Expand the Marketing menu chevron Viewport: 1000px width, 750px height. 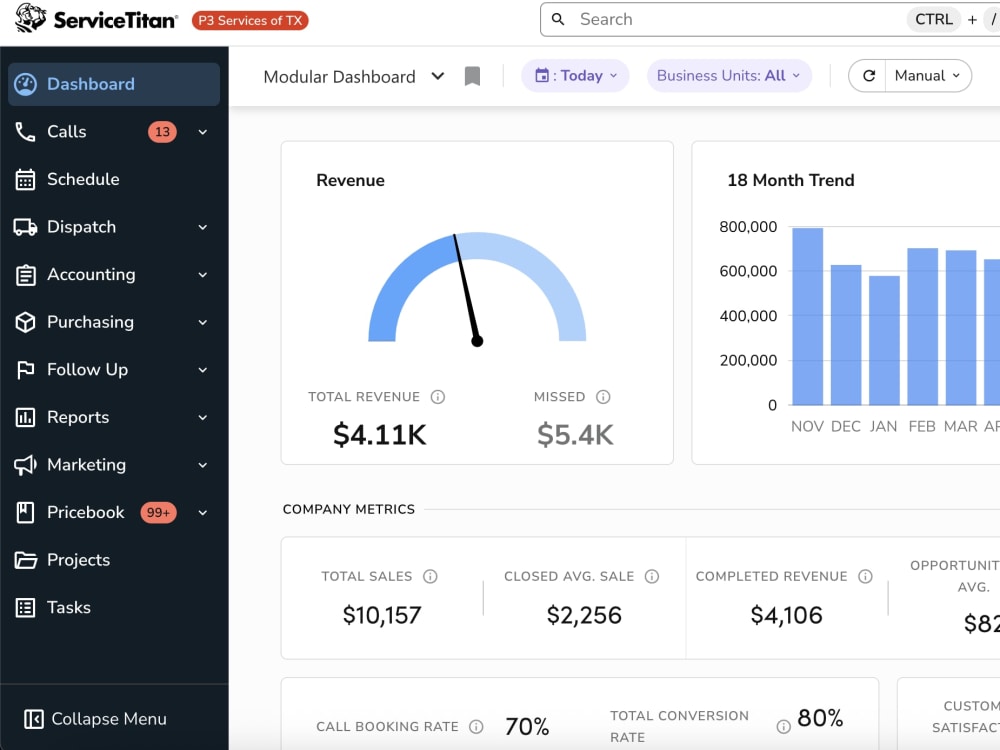pos(203,465)
